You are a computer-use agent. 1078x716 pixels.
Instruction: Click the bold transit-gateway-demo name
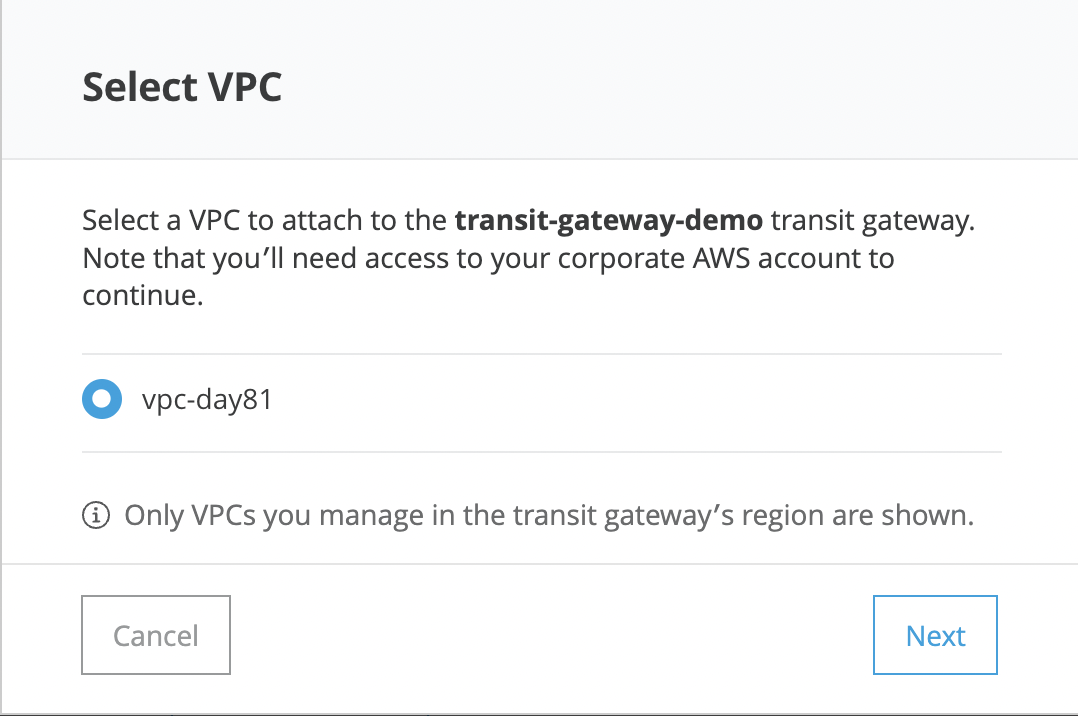[x=607, y=221]
